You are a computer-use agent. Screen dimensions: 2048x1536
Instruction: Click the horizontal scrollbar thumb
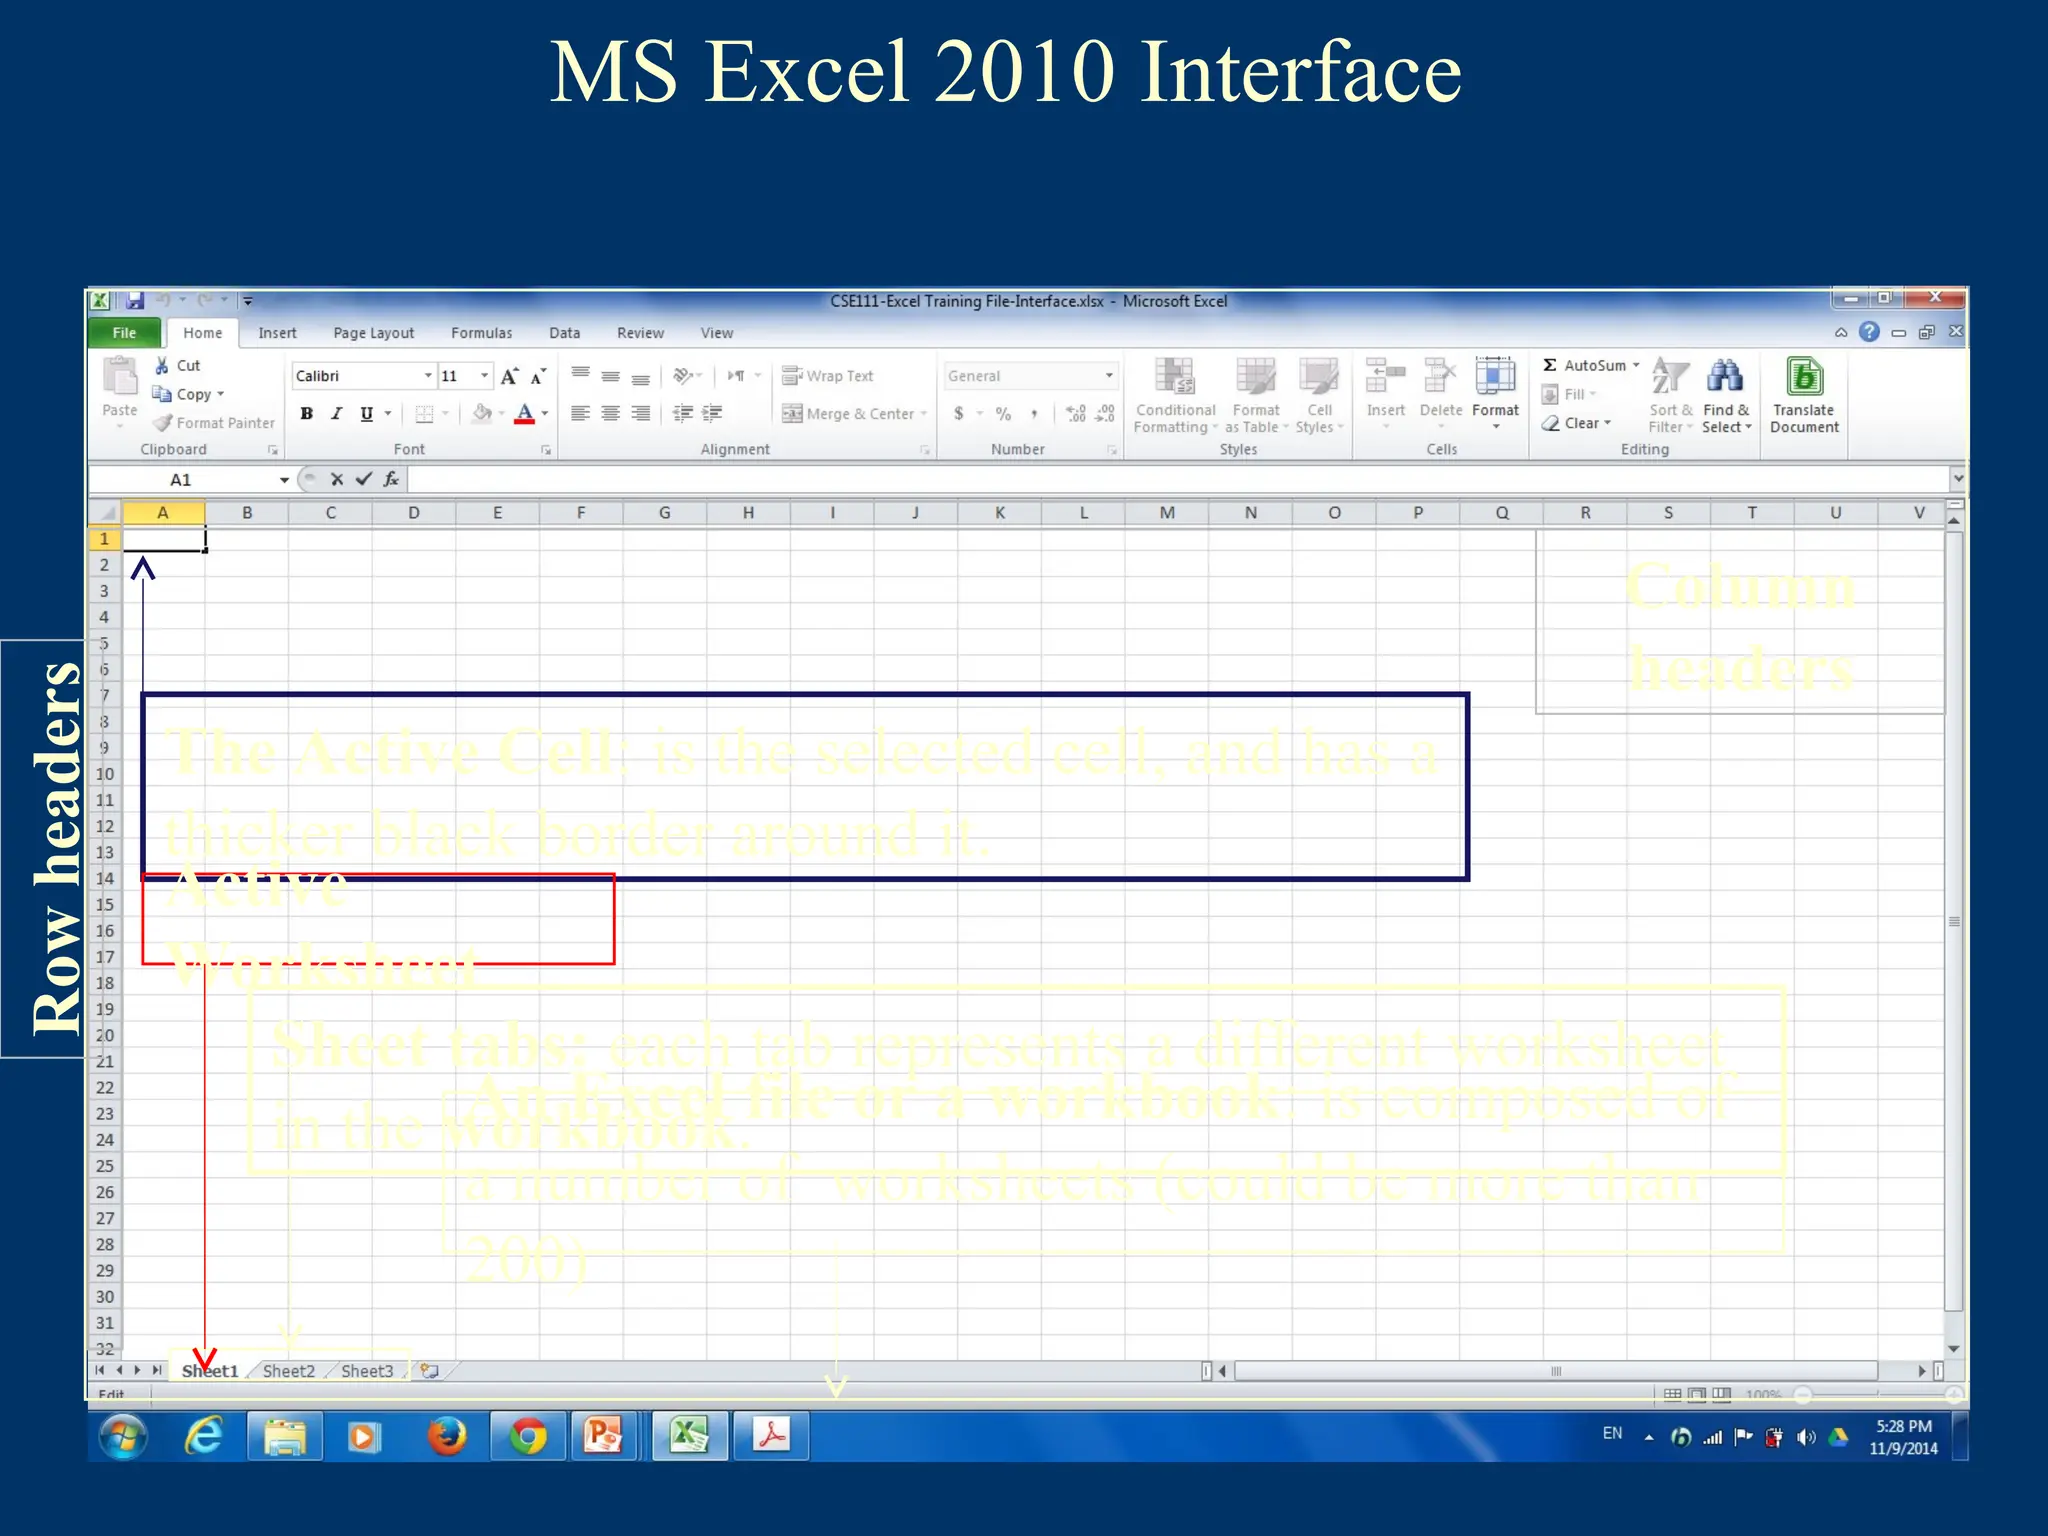point(1555,1371)
